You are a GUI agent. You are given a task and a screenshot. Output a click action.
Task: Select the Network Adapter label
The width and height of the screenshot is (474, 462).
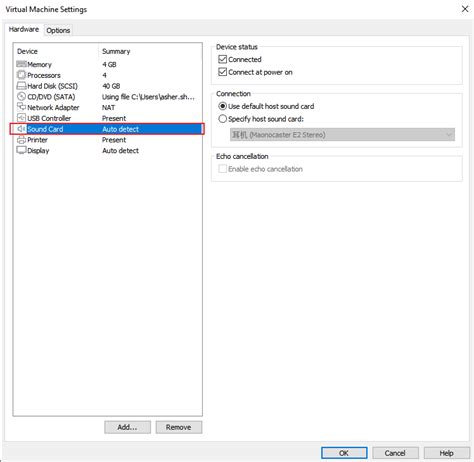tap(53, 107)
